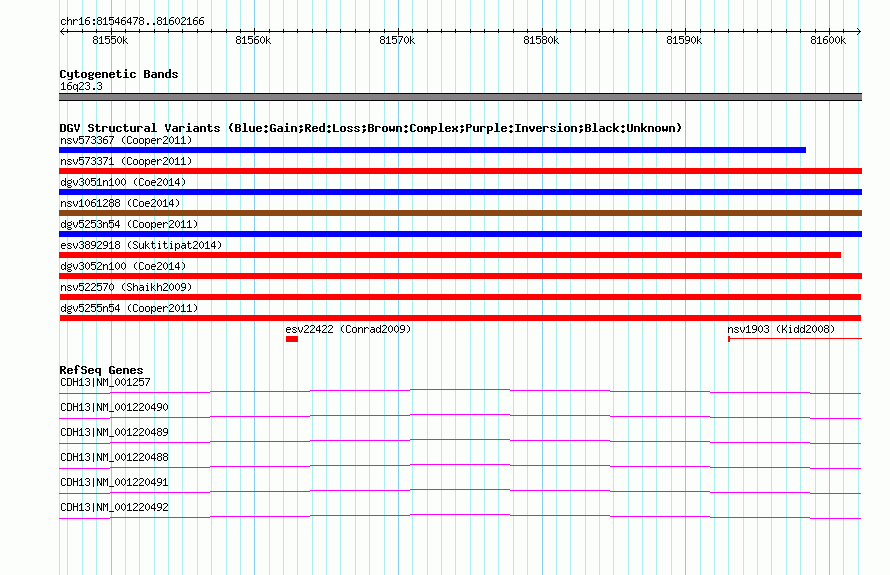Select the red nsv573371 loss variant bar
Screen dimensions: 890x575
point(460,171)
